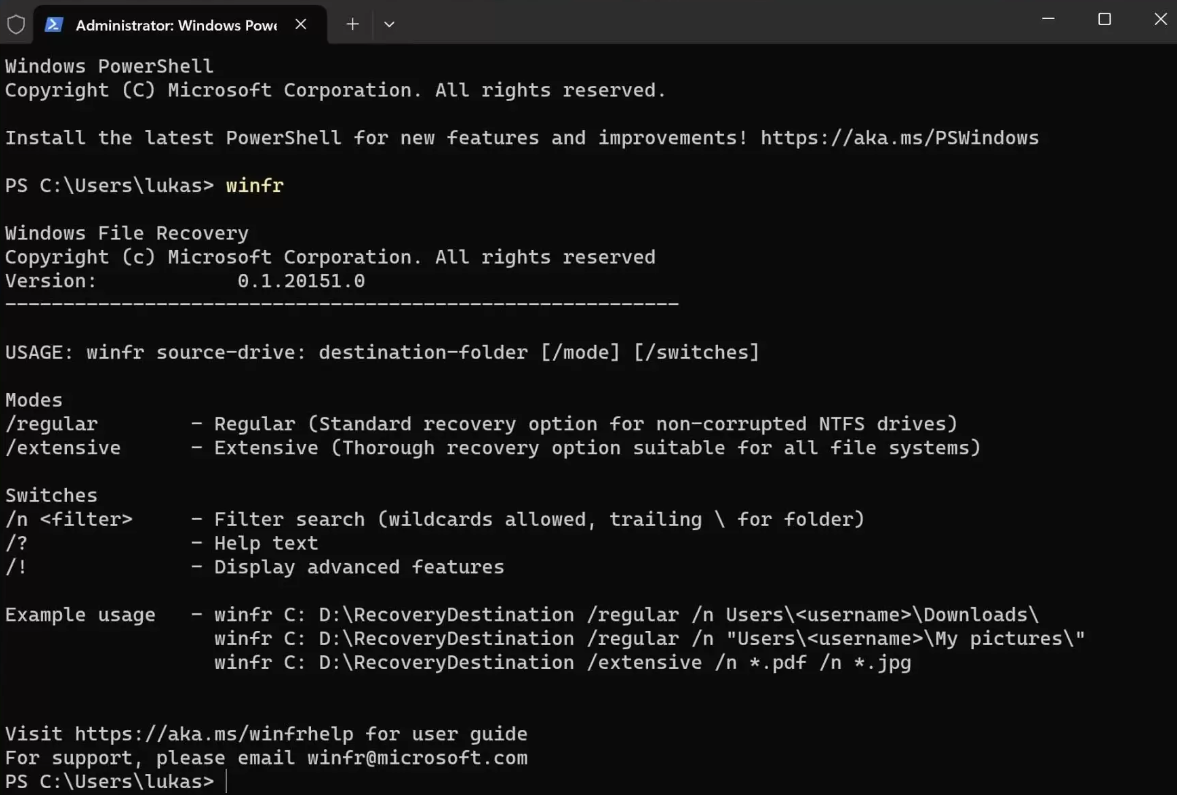Click the PowerShell icon on the tab
The image size is (1177, 795).
[x=55, y=24]
